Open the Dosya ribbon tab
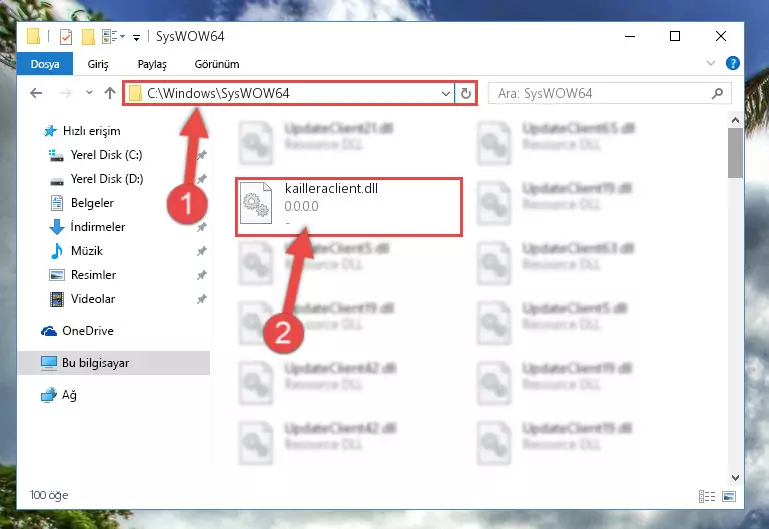Screen dimensions: 769x529 [45, 64]
